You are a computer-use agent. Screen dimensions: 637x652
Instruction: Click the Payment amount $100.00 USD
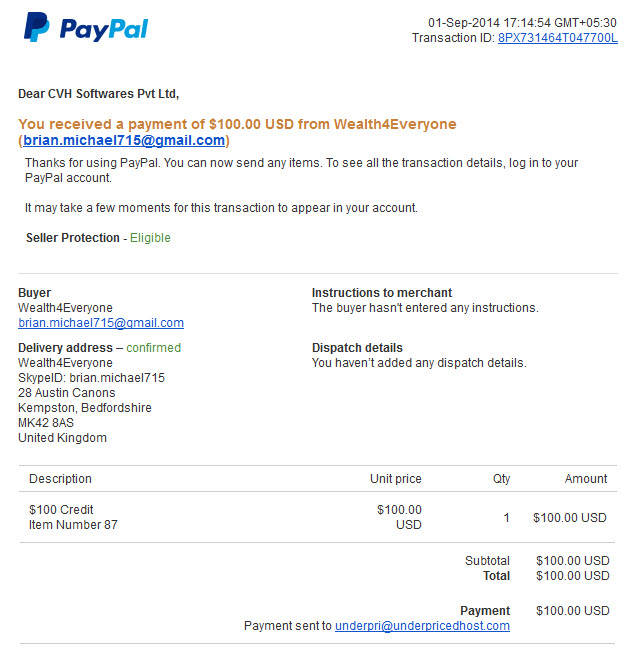(x=573, y=610)
